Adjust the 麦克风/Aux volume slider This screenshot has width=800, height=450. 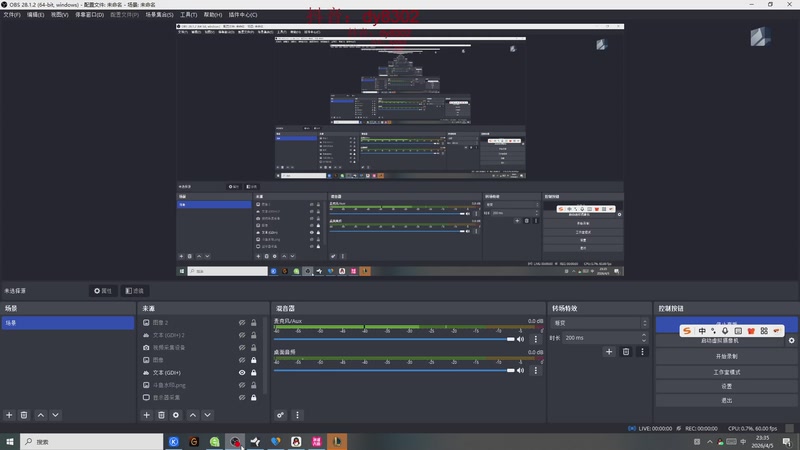tap(394, 339)
